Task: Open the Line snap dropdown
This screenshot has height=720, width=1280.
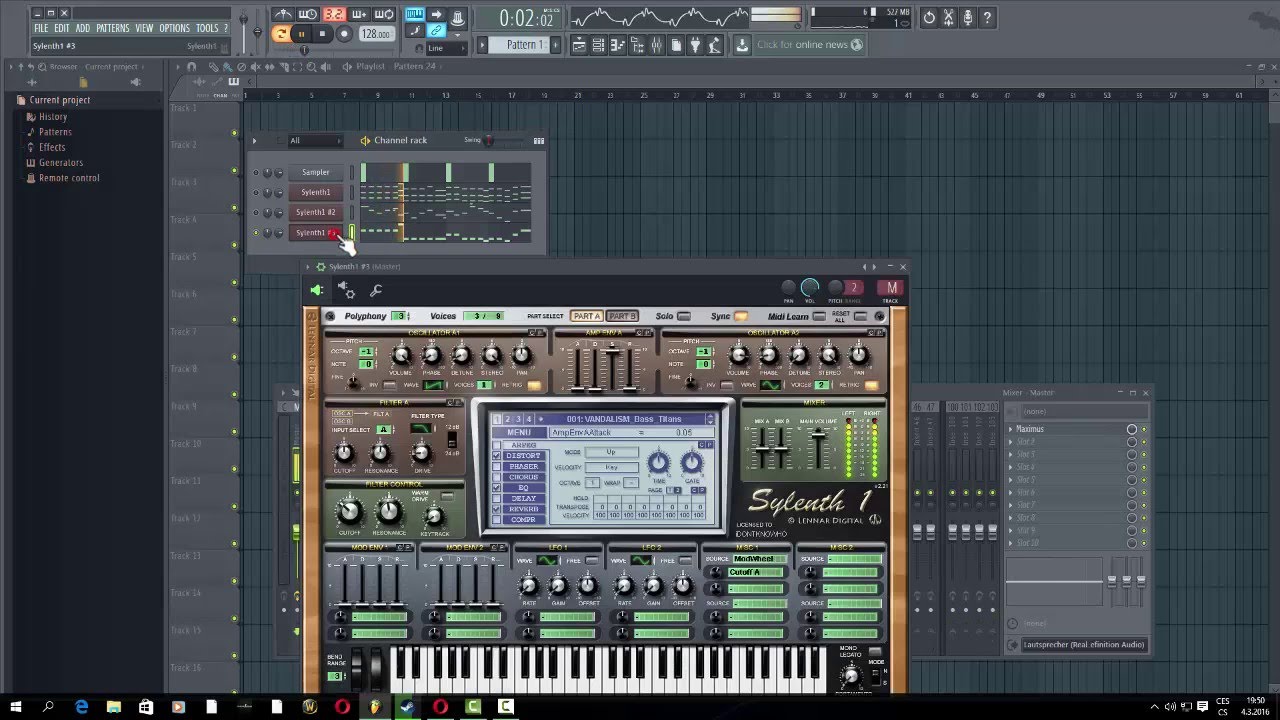Action: [x=445, y=48]
